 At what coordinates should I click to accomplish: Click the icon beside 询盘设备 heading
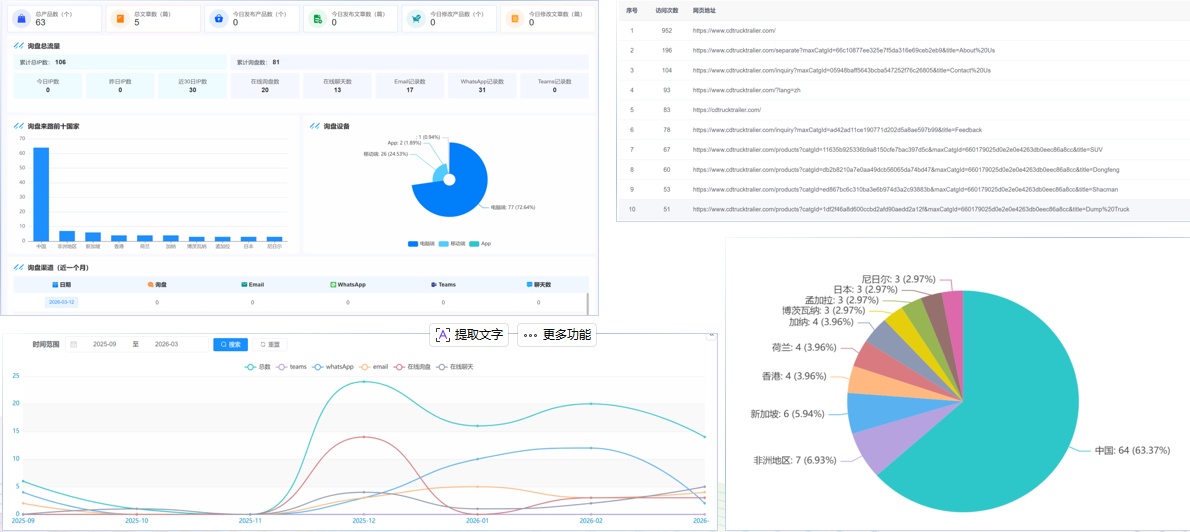coord(315,126)
